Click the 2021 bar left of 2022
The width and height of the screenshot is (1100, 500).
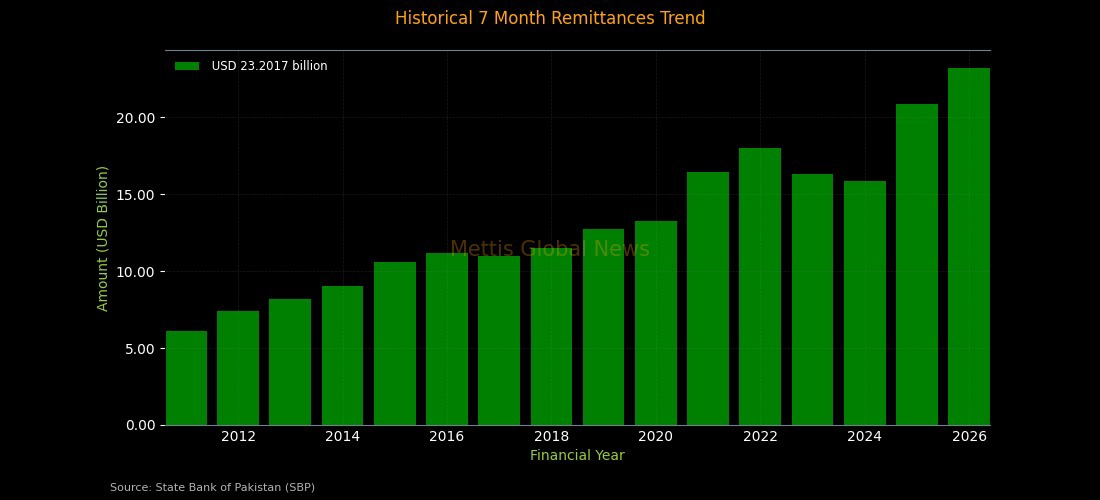click(708, 299)
